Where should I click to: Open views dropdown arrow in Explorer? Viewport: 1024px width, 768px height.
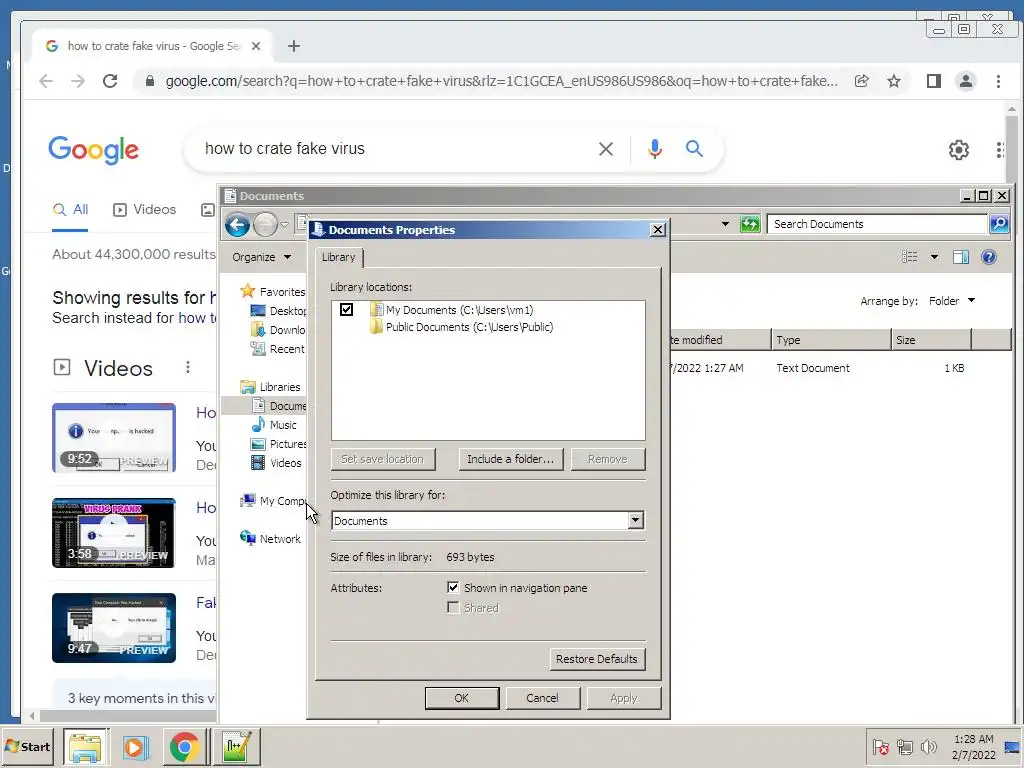(x=934, y=257)
